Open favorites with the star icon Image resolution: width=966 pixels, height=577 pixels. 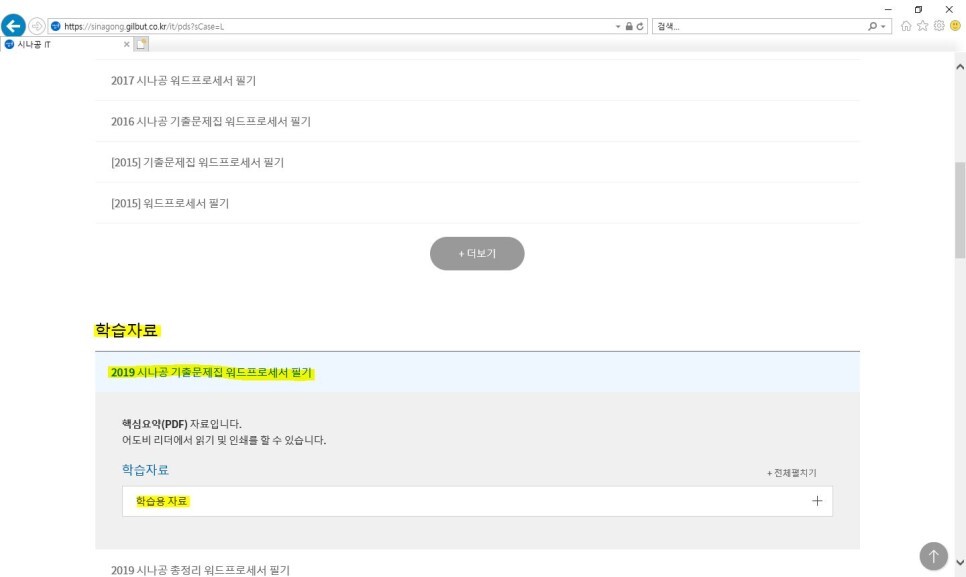tap(922, 26)
